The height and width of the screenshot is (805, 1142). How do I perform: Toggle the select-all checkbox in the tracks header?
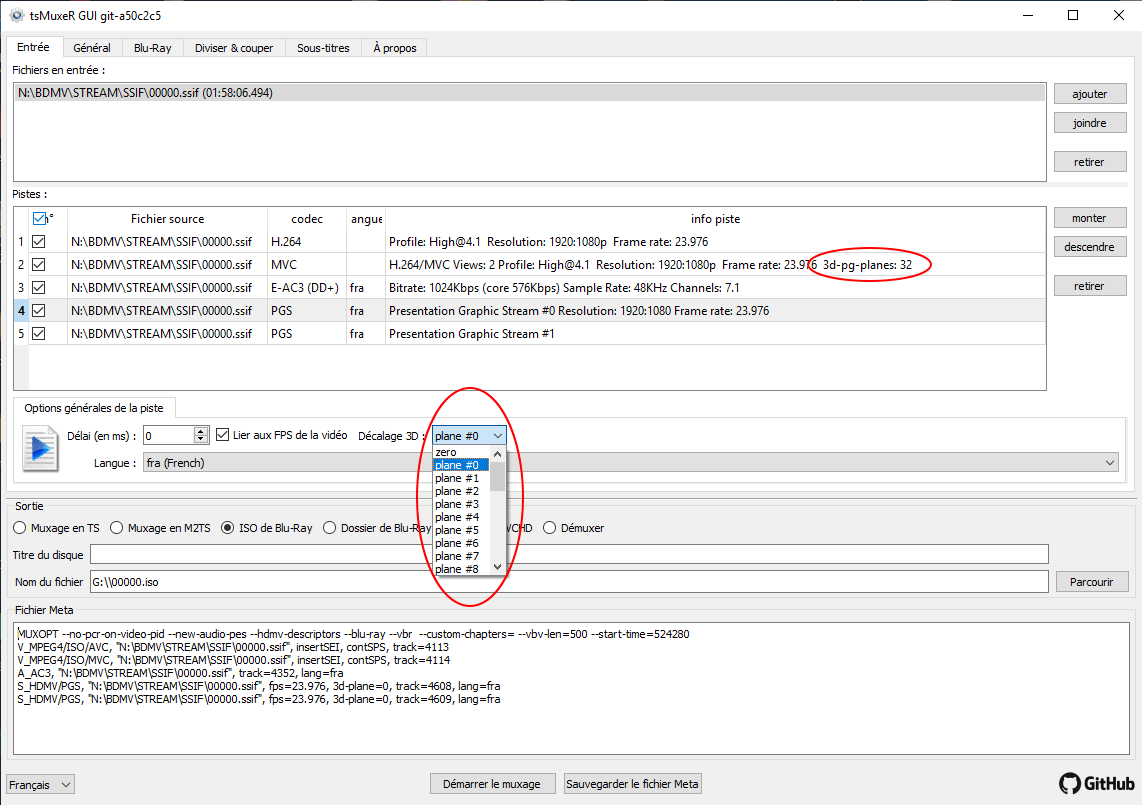(x=39, y=219)
